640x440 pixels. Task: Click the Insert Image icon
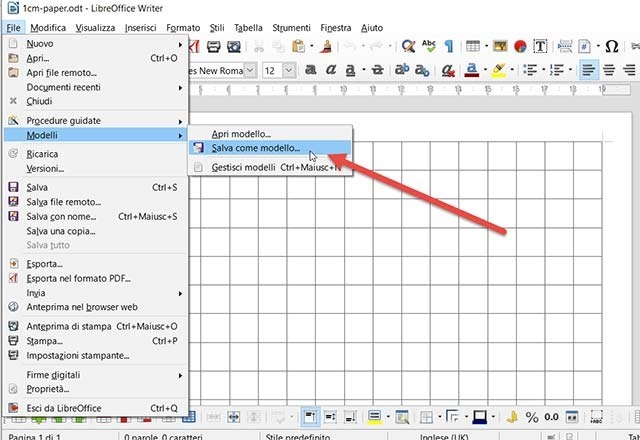[500, 46]
